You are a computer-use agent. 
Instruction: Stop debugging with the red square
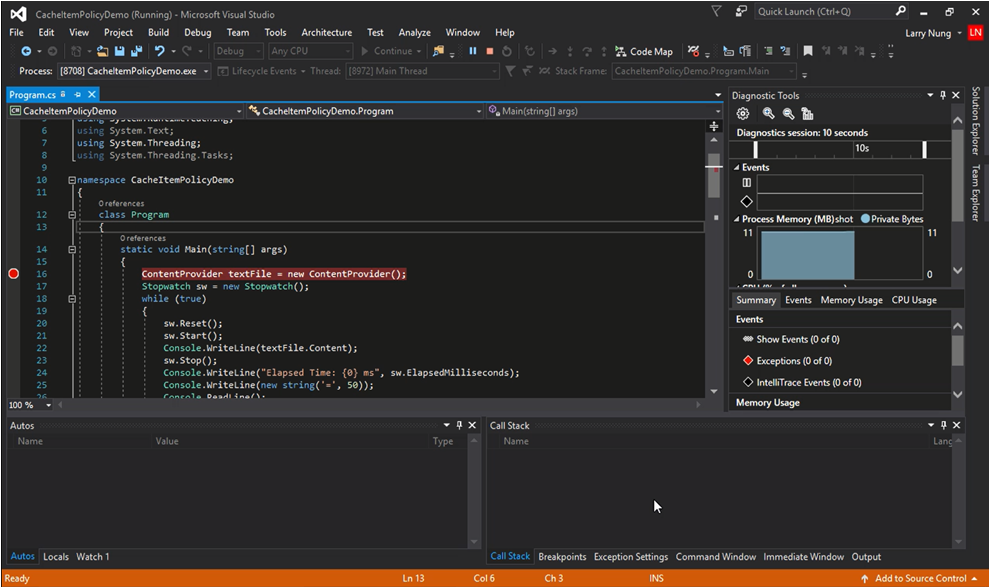[490, 51]
